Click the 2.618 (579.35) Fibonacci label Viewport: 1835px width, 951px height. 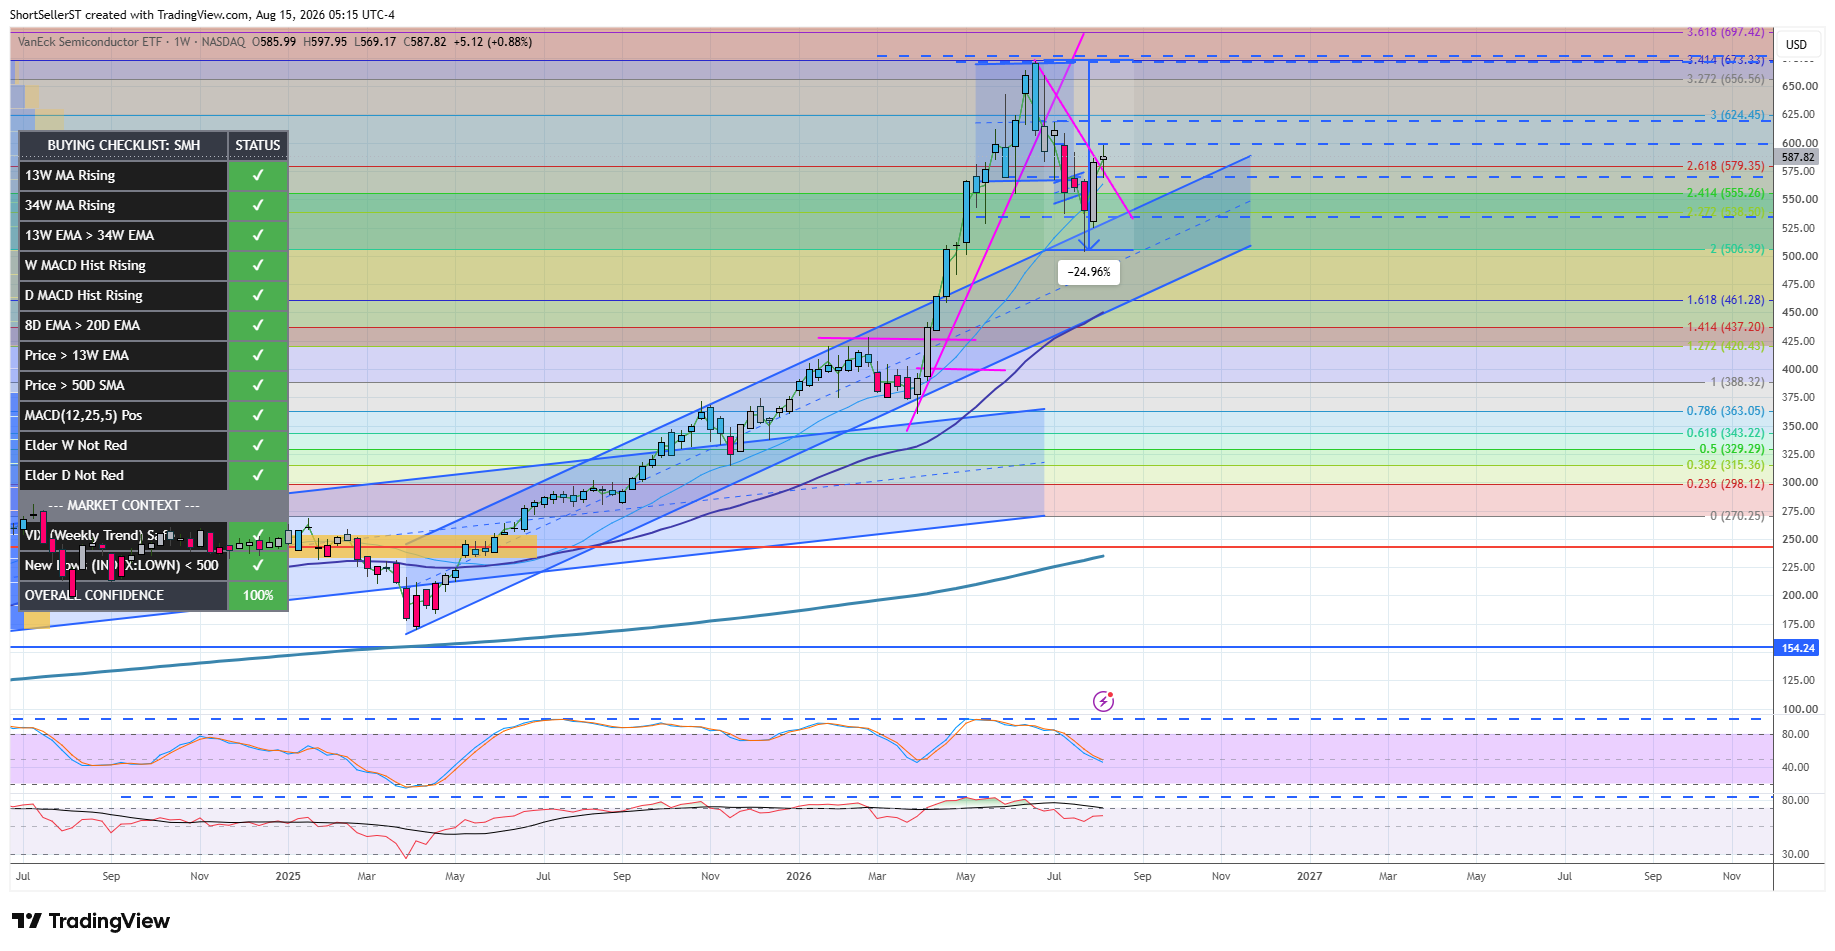pyautogui.click(x=1726, y=167)
